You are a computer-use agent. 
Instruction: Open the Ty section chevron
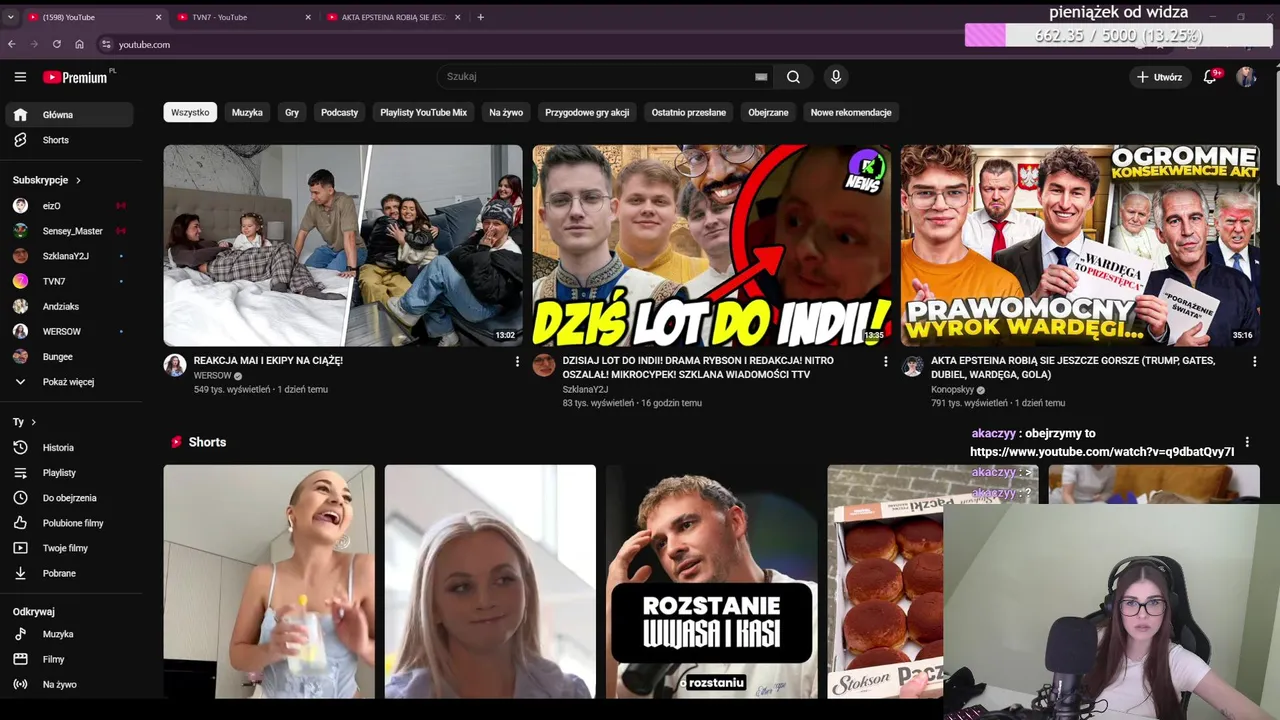tap(33, 422)
